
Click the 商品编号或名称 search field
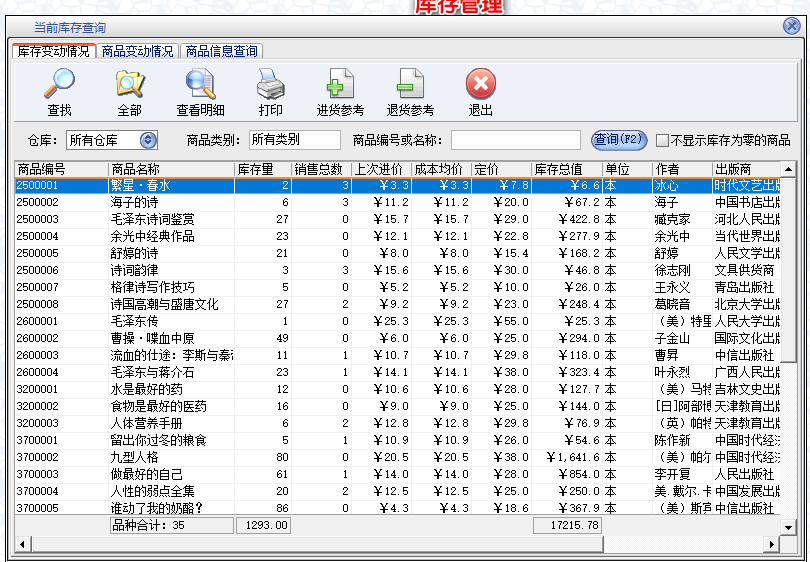point(516,140)
